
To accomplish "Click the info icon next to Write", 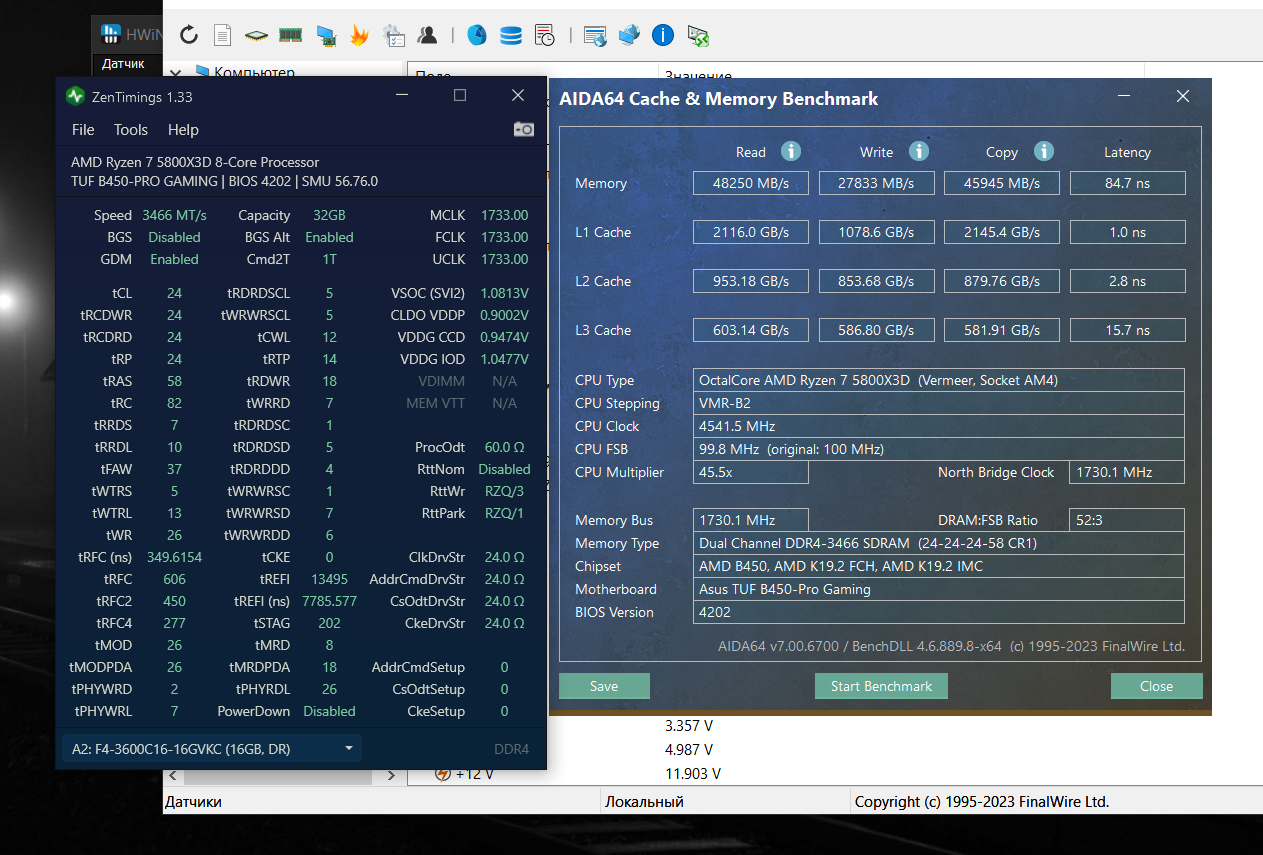I will point(919,151).
